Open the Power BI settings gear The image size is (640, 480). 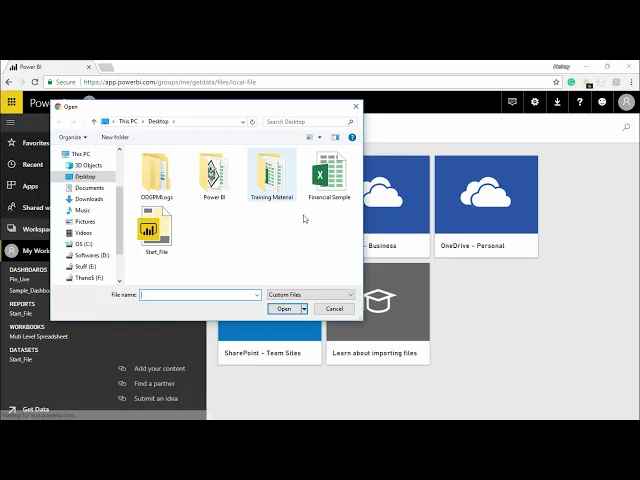click(x=535, y=102)
